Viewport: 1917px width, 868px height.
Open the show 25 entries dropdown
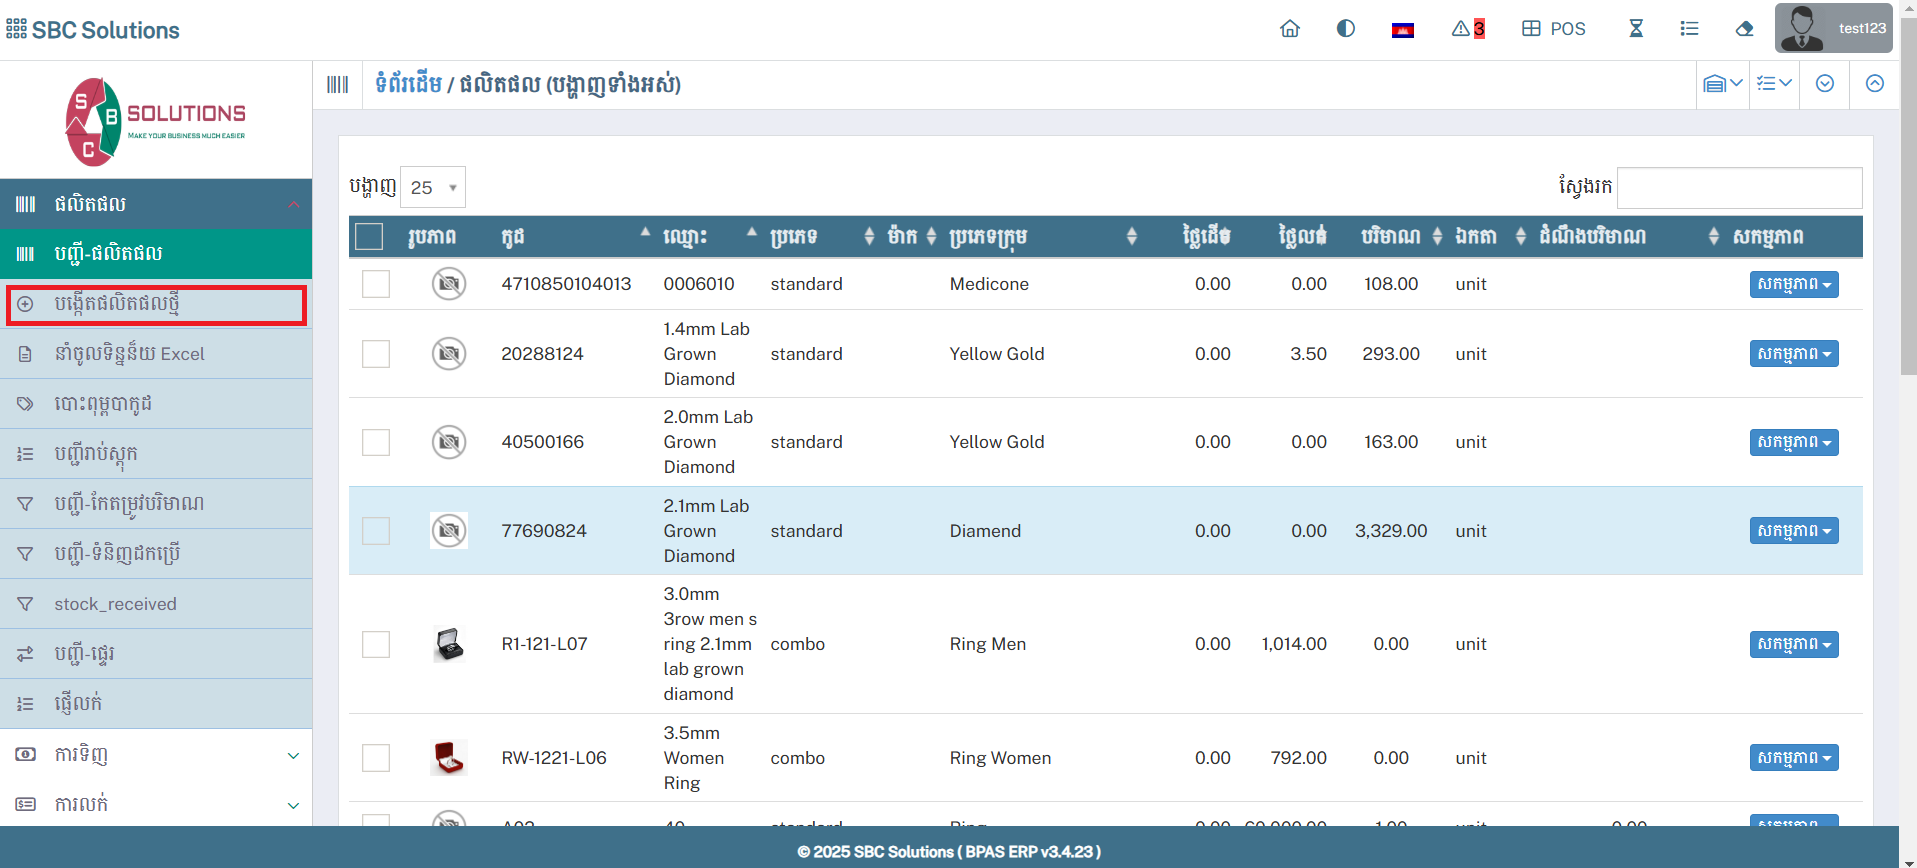pyautogui.click(x=432, y=187)
